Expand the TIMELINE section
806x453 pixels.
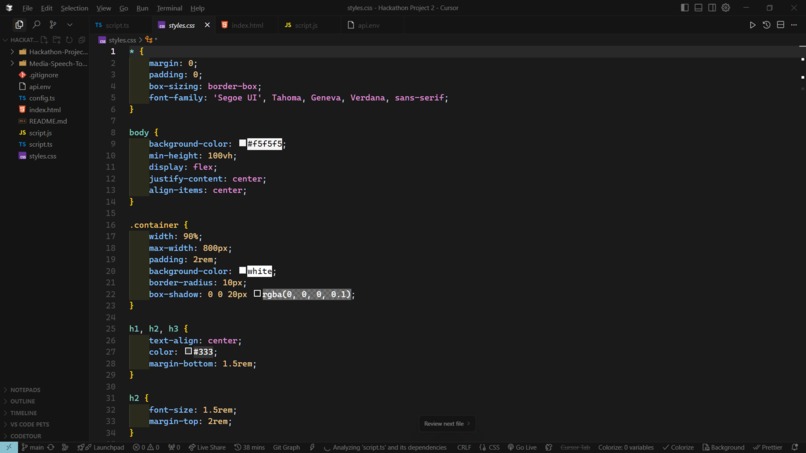pyautogui.click(x=23, y=413)
